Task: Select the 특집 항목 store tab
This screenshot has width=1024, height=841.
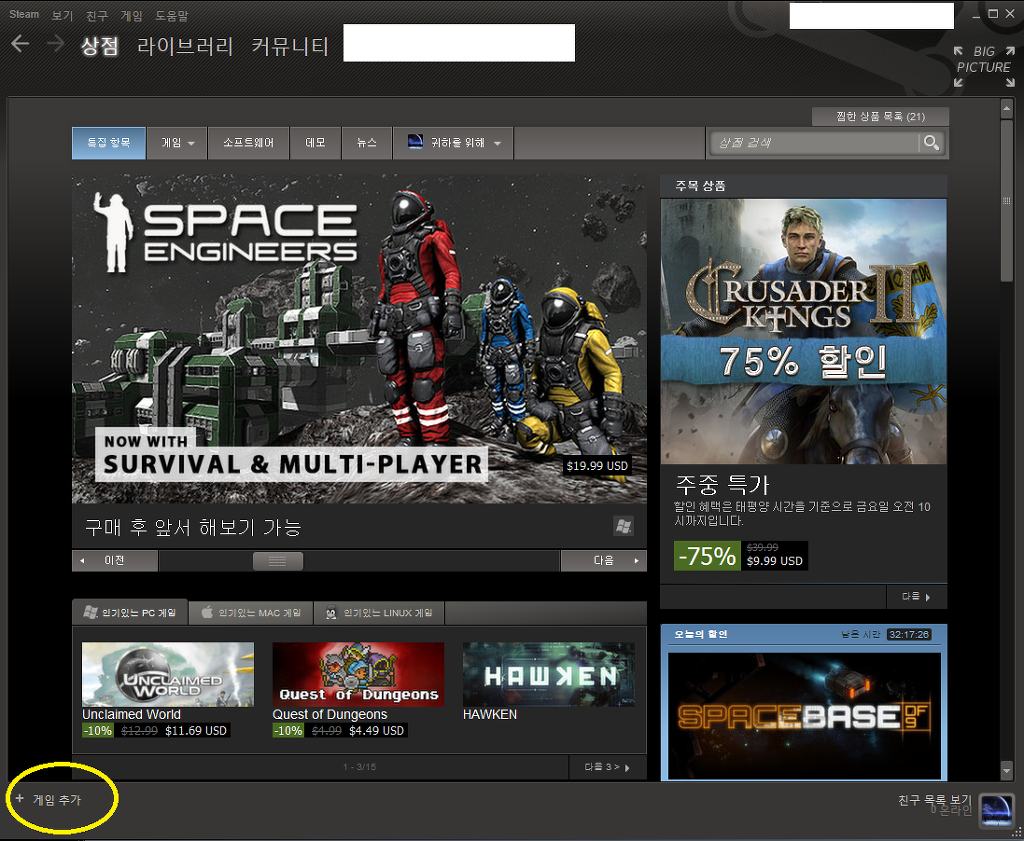Action: point(109,143)
